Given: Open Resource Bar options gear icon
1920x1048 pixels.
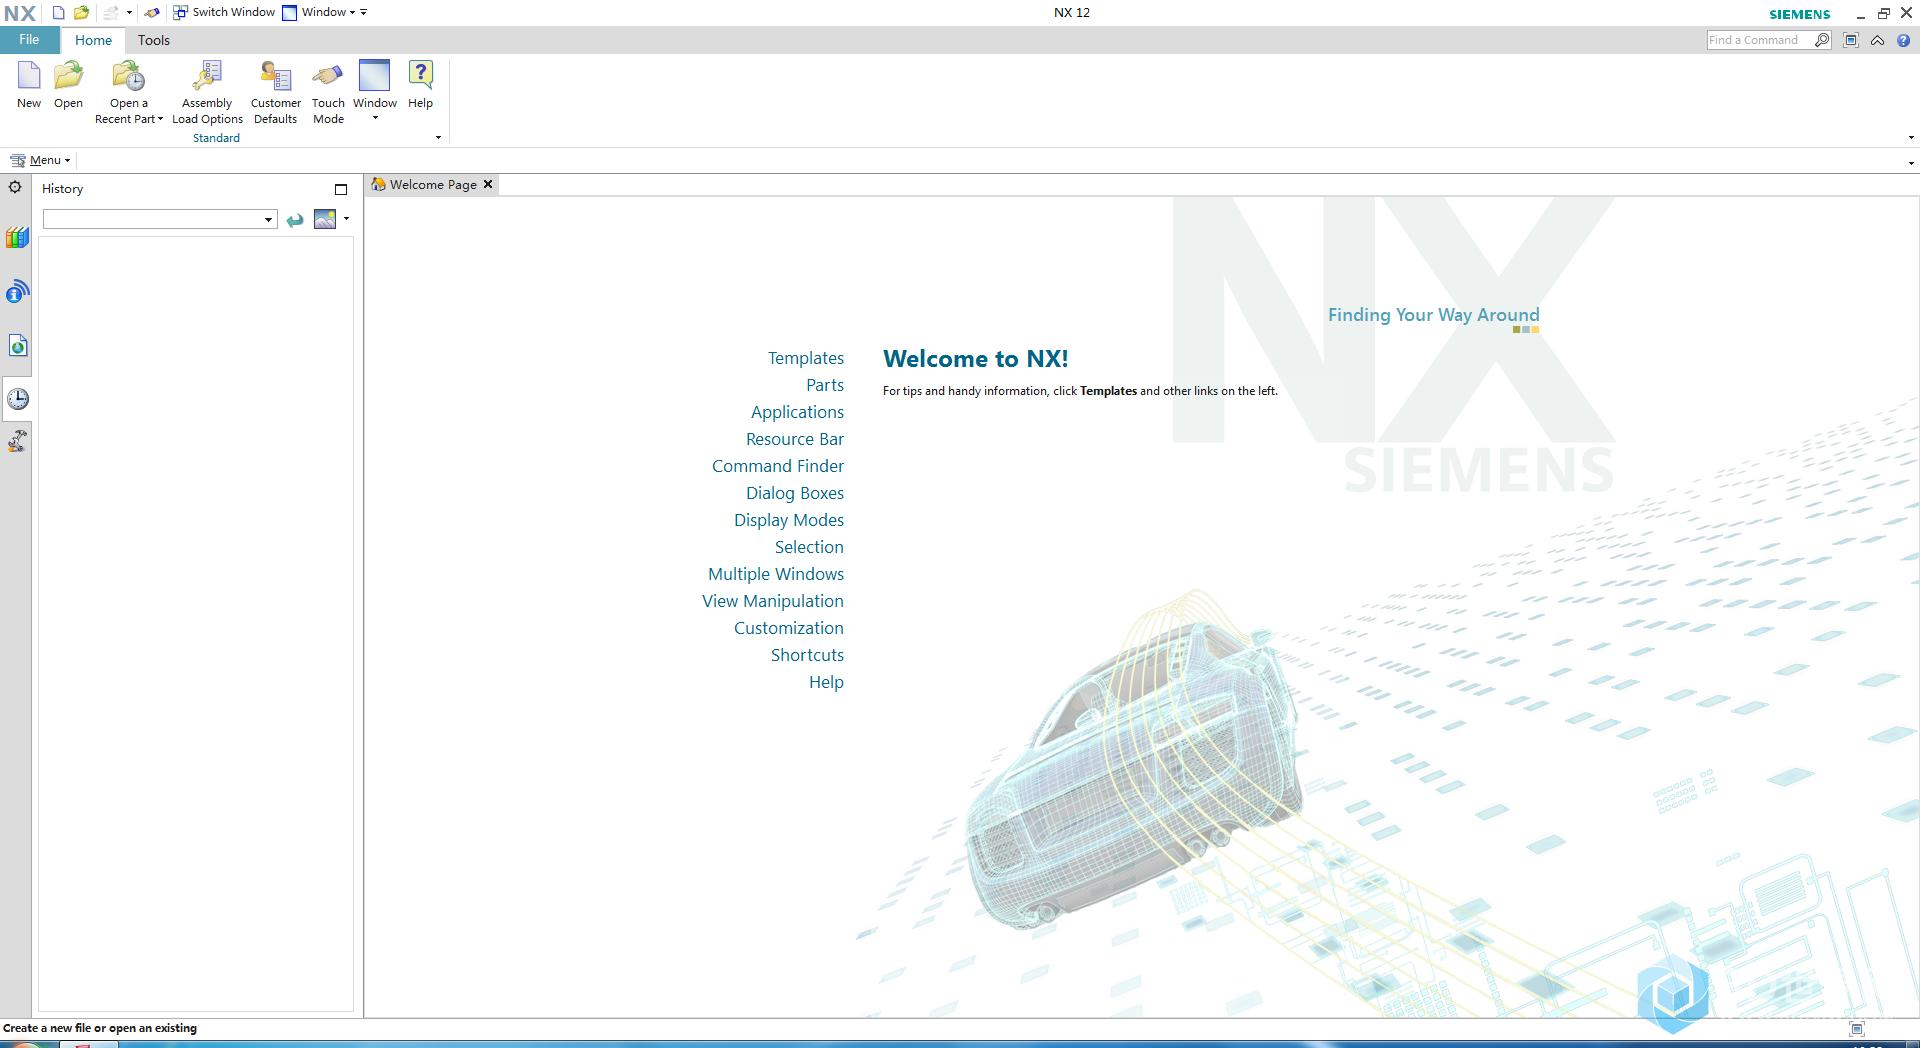Looking at the screenshot, I should point(15,187).
